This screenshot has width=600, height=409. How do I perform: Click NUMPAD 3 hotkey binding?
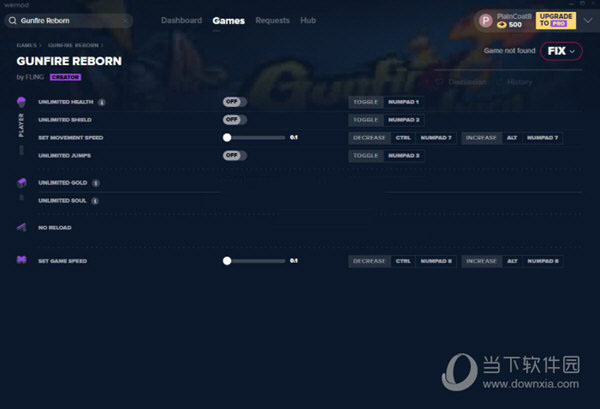tap(404, 156)
